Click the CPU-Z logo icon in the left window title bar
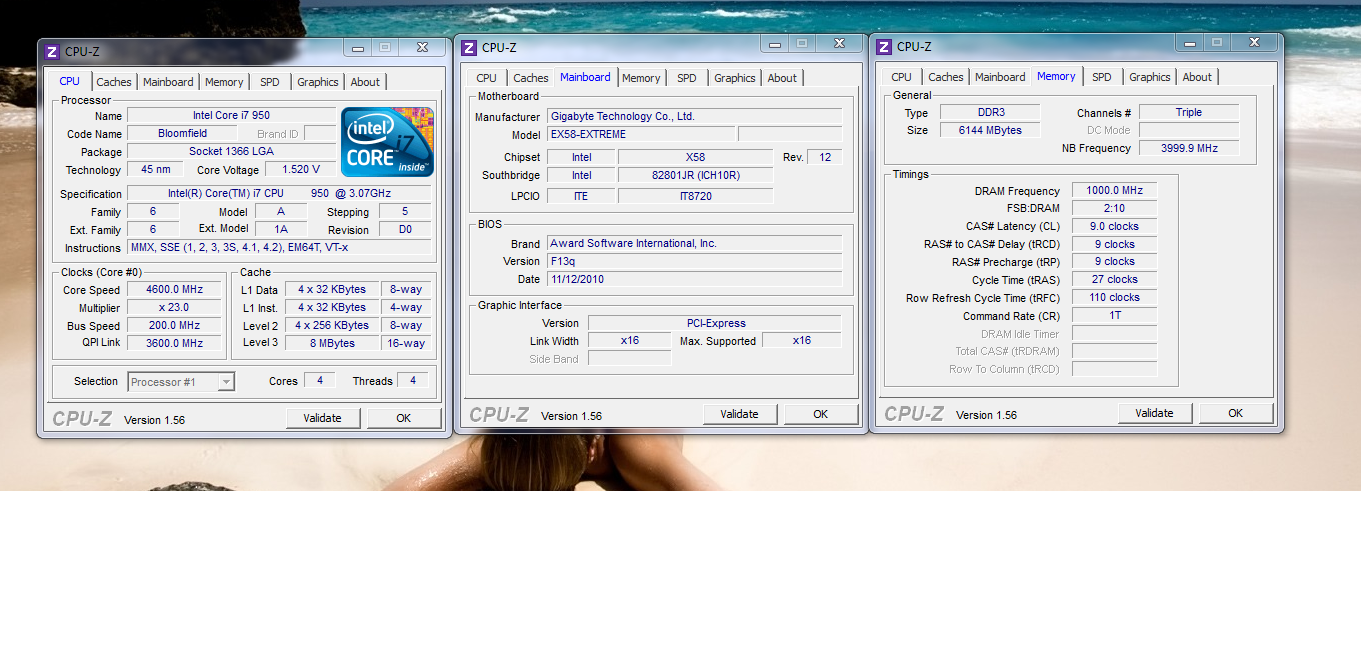 (x=52, y=51)
